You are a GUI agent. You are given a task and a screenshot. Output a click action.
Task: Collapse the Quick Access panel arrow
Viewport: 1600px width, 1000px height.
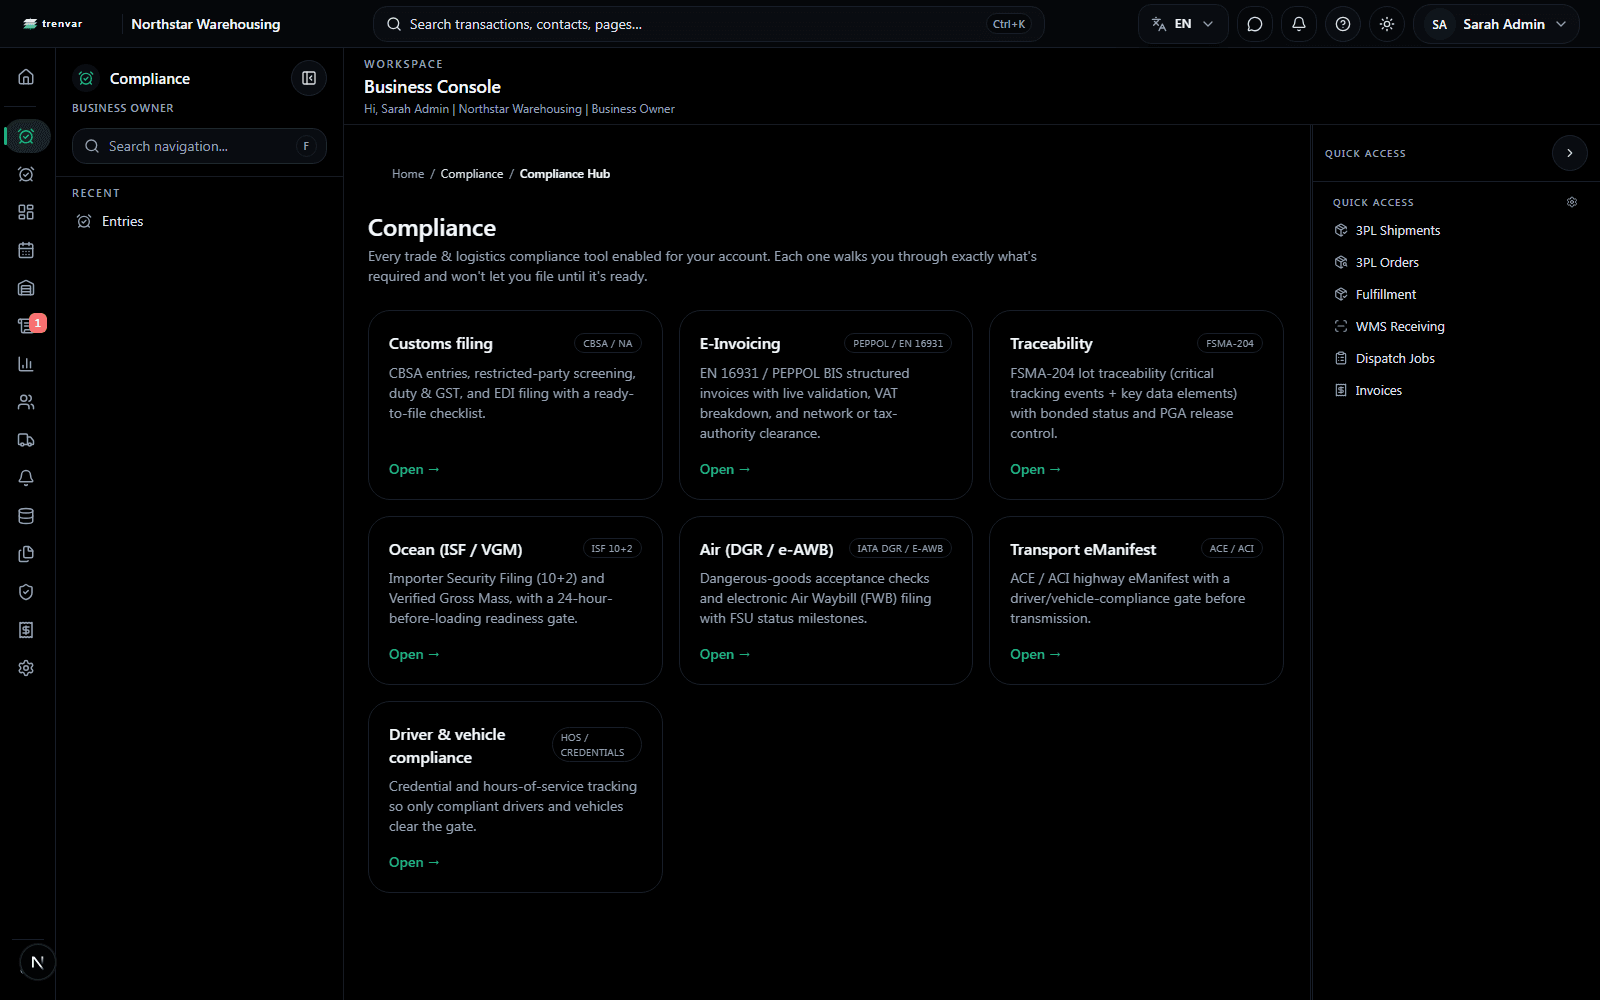[x=1570, y=153]
